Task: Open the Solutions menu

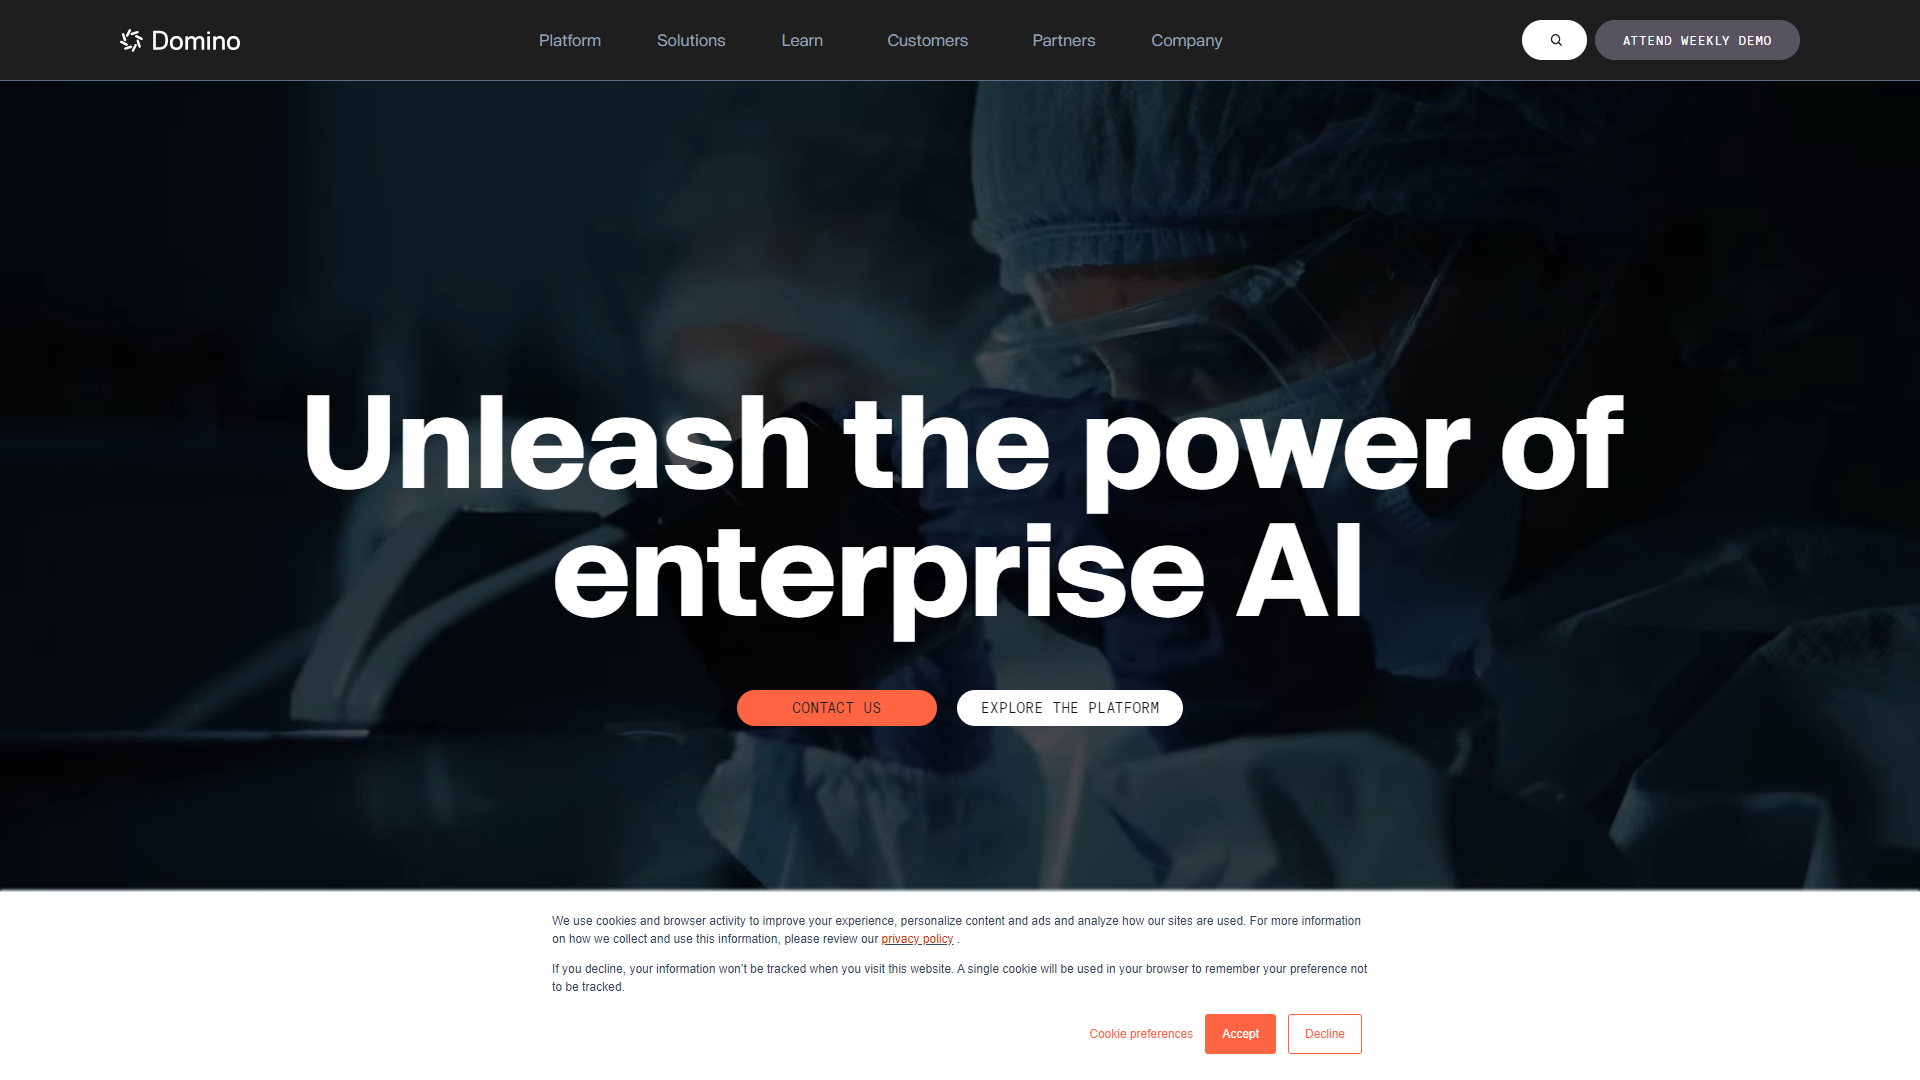Action: (x=691, y=40)
